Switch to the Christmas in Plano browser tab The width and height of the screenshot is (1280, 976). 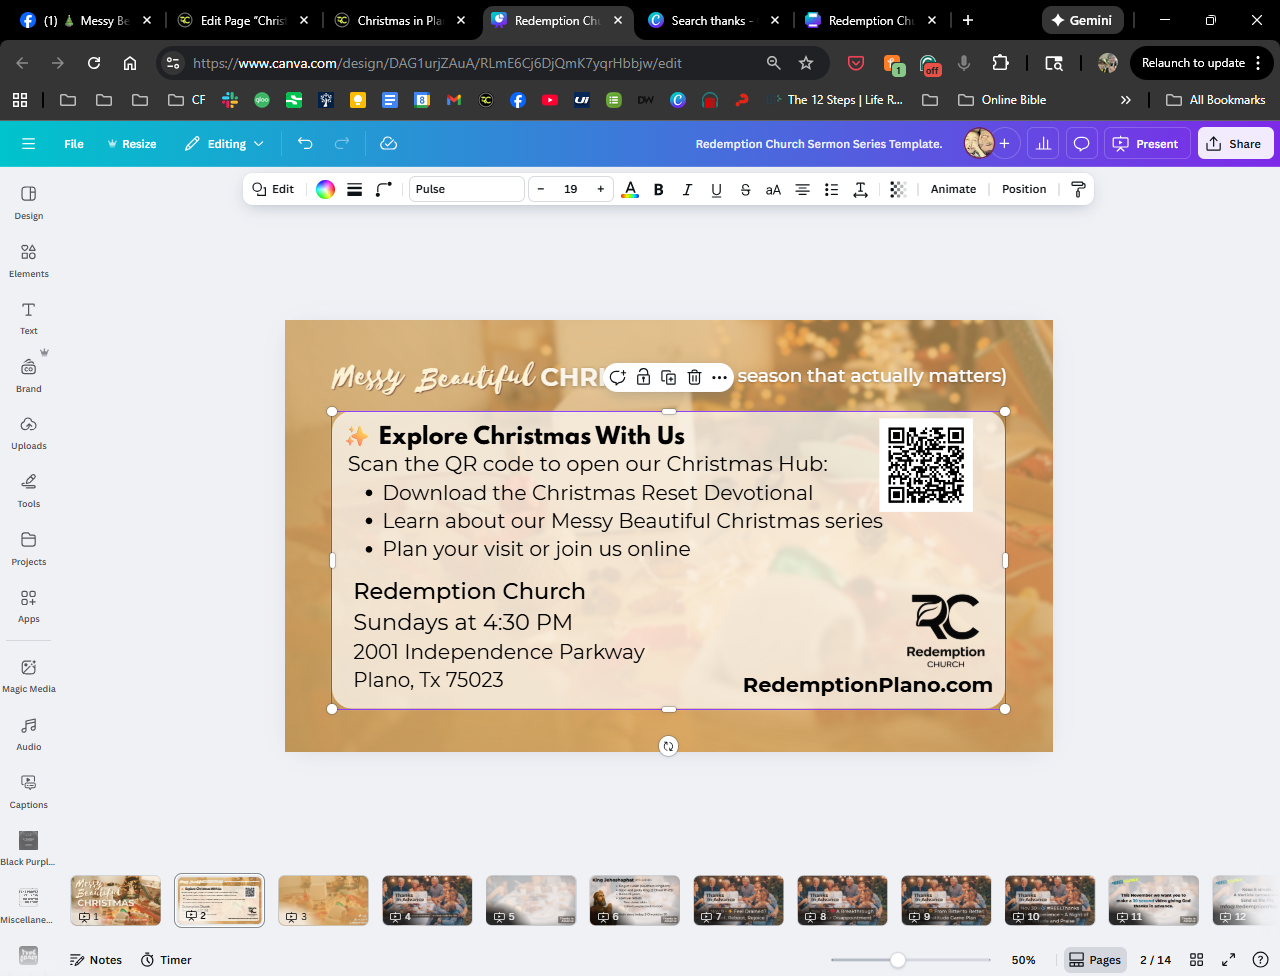point(399,20)
